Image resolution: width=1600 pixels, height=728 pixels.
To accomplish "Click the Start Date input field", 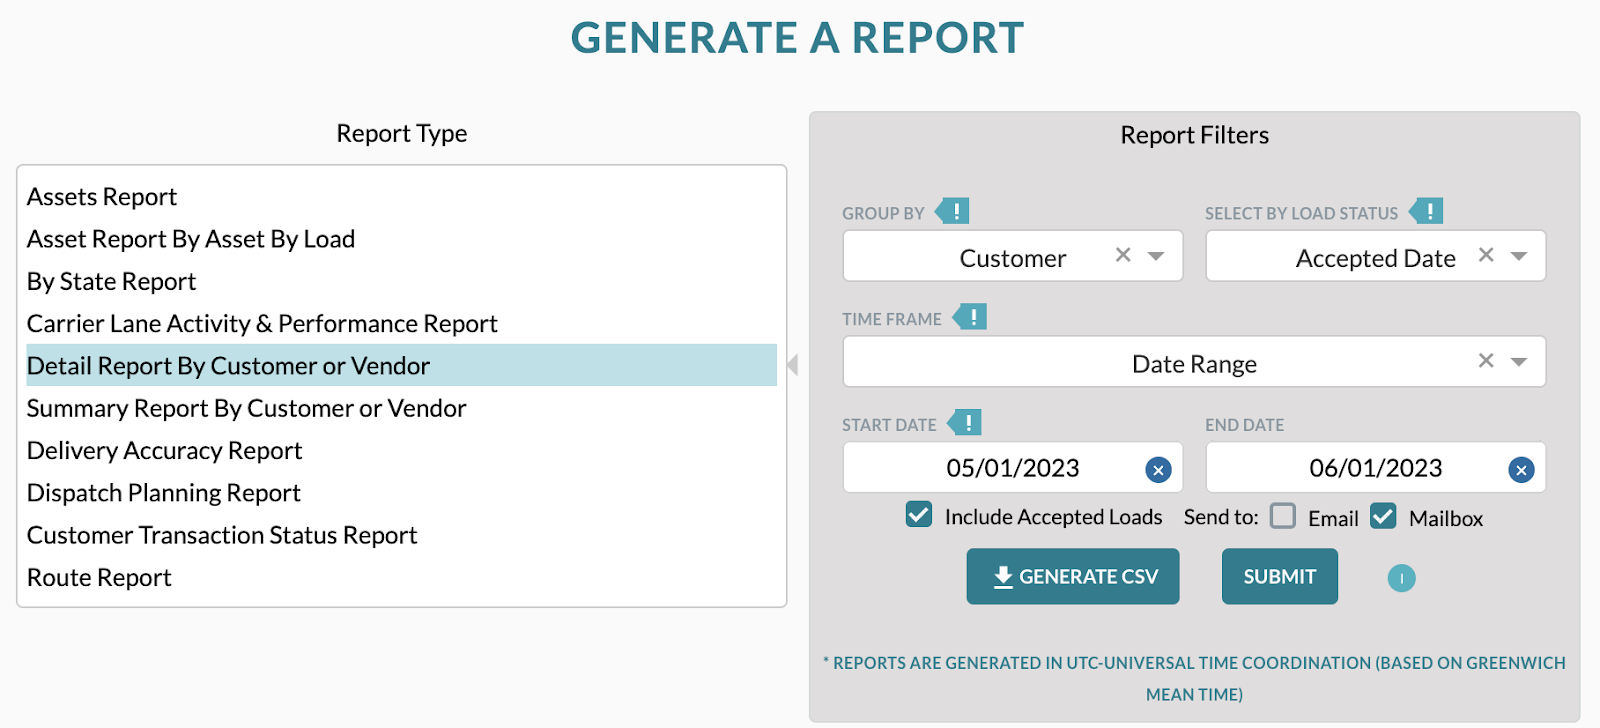I will [1013, 468].
